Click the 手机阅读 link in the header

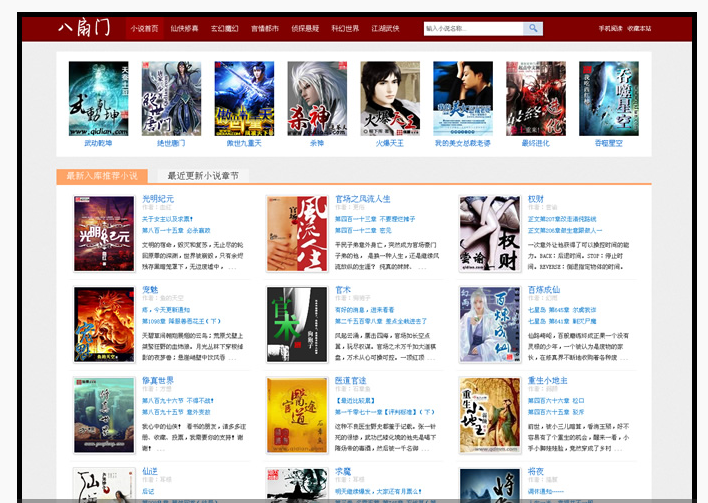tap(610, 28)
